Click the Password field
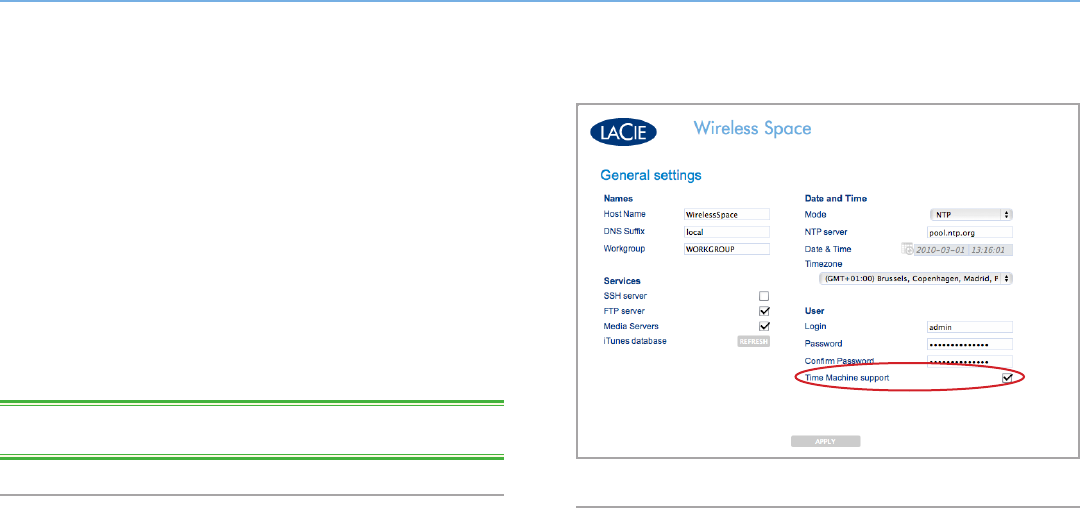 pos(970,344)
